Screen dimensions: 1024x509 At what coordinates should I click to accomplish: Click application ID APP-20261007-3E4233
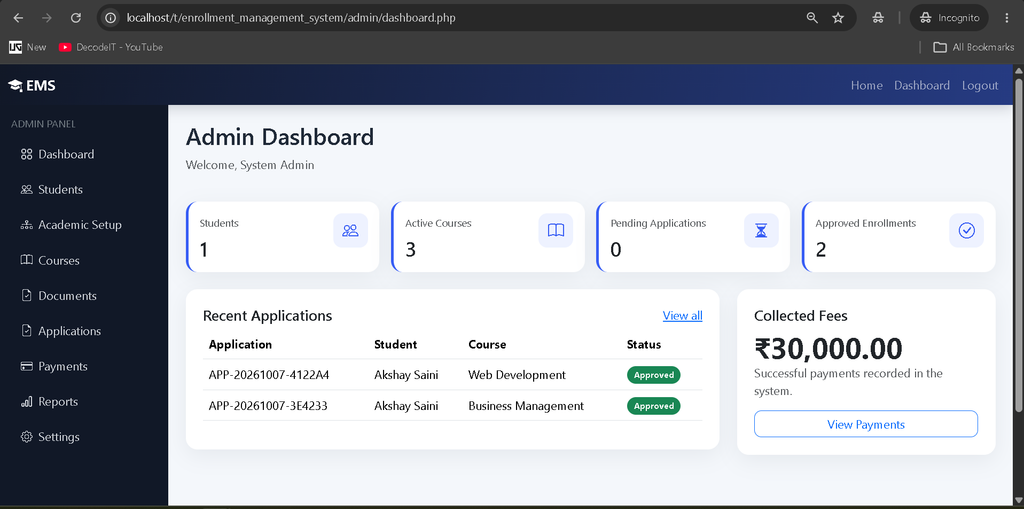click(x=268, y=406)
